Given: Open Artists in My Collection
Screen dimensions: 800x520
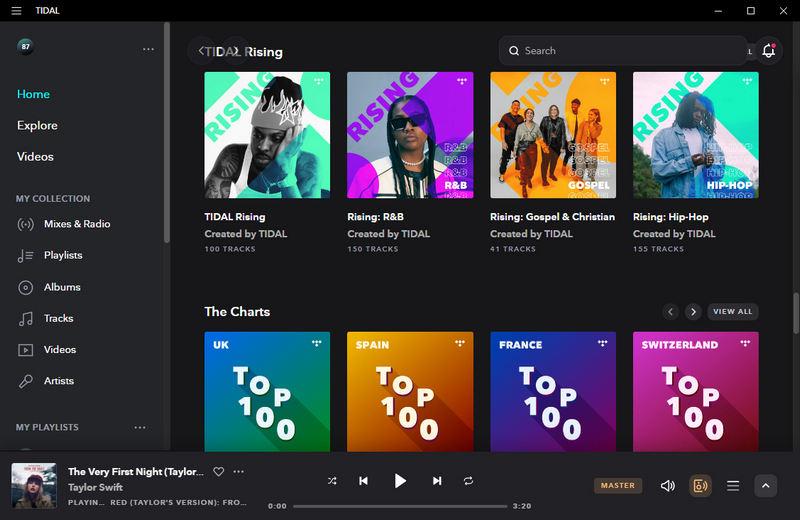Looking at the screenshot, I should (x=59, y=381).
